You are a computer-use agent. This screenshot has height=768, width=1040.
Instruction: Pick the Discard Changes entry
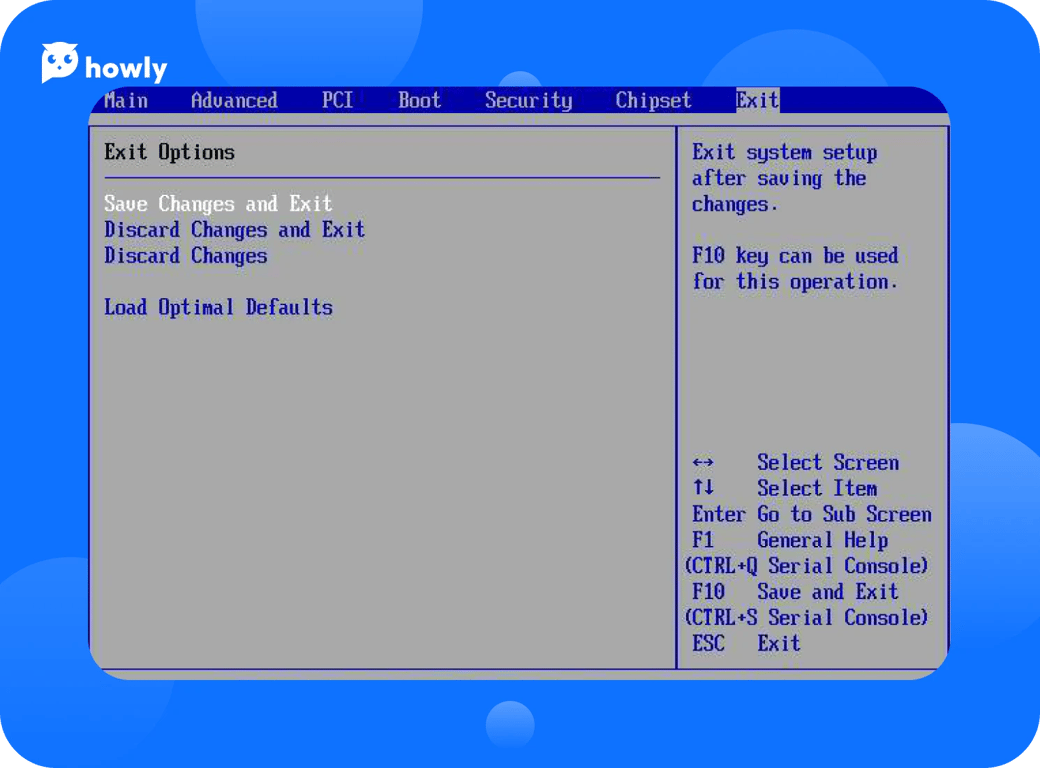tap(186, 256)
